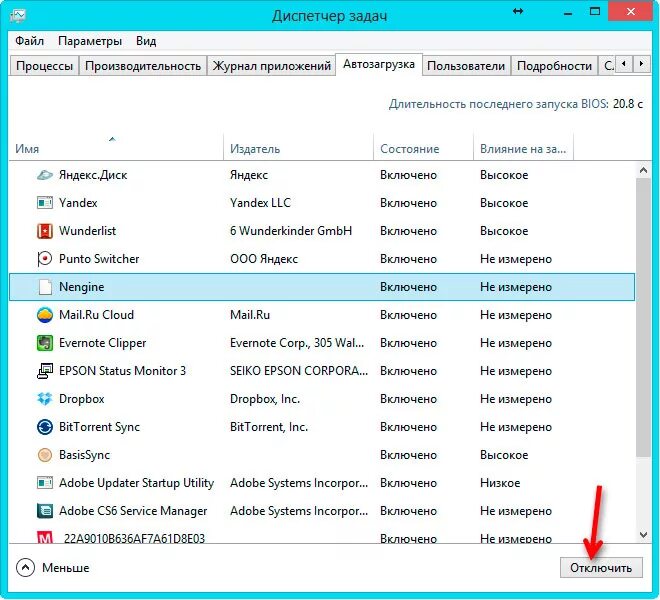660x600 pixels.
Task: Click the Меньше label
Action: click(66, 568)
